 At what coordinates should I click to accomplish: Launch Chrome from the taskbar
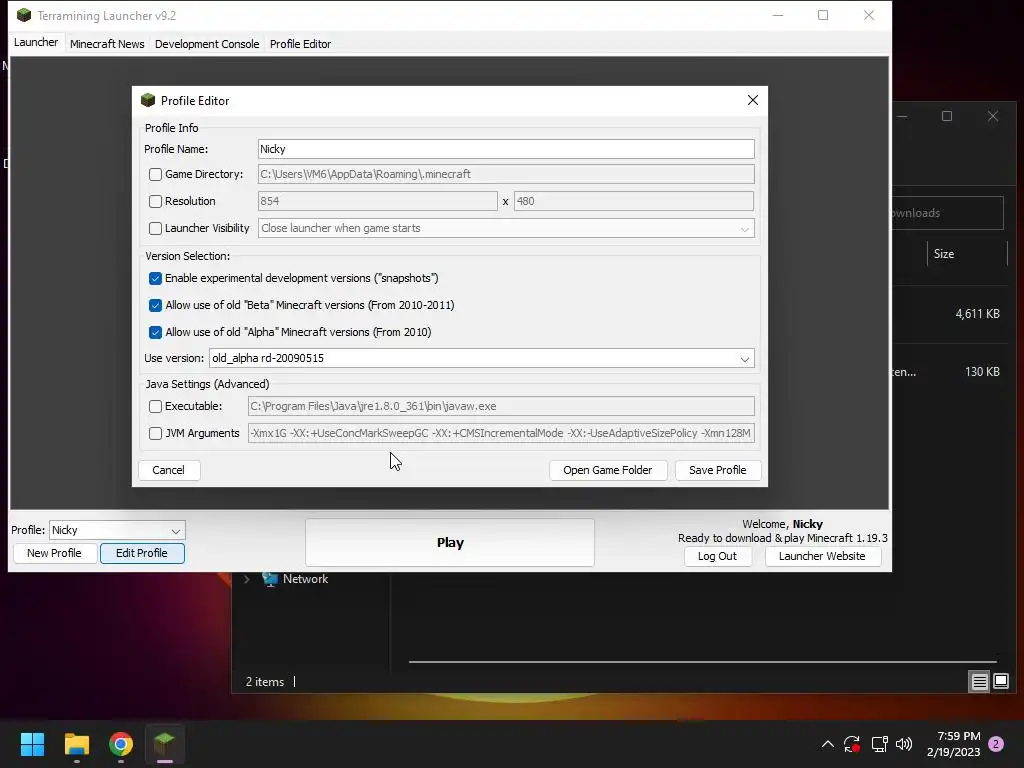121,744
